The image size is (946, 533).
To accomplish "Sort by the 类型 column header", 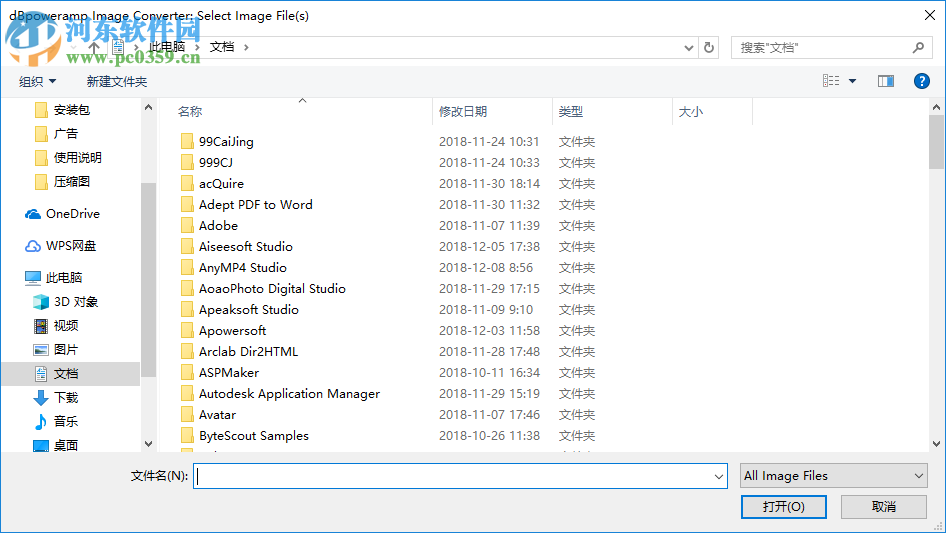I will click(x=571, y=112).
